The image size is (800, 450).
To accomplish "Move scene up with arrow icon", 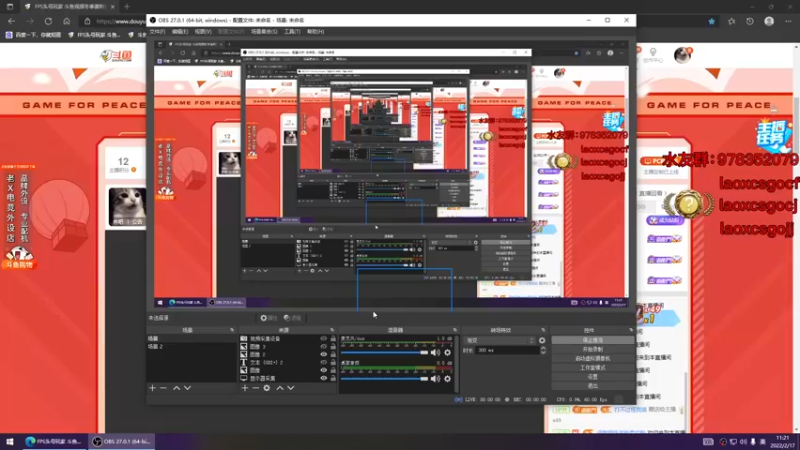I will pyautogui.click(x=177, y=388).
